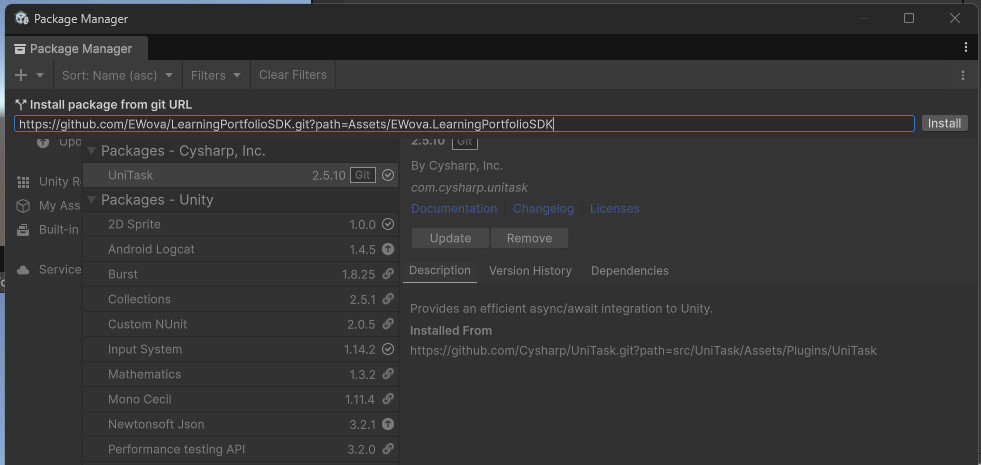Click link icon on Performance testing API row
Image resolution: width=981 pixels, height=465 pixels.
tap(388, 449)
